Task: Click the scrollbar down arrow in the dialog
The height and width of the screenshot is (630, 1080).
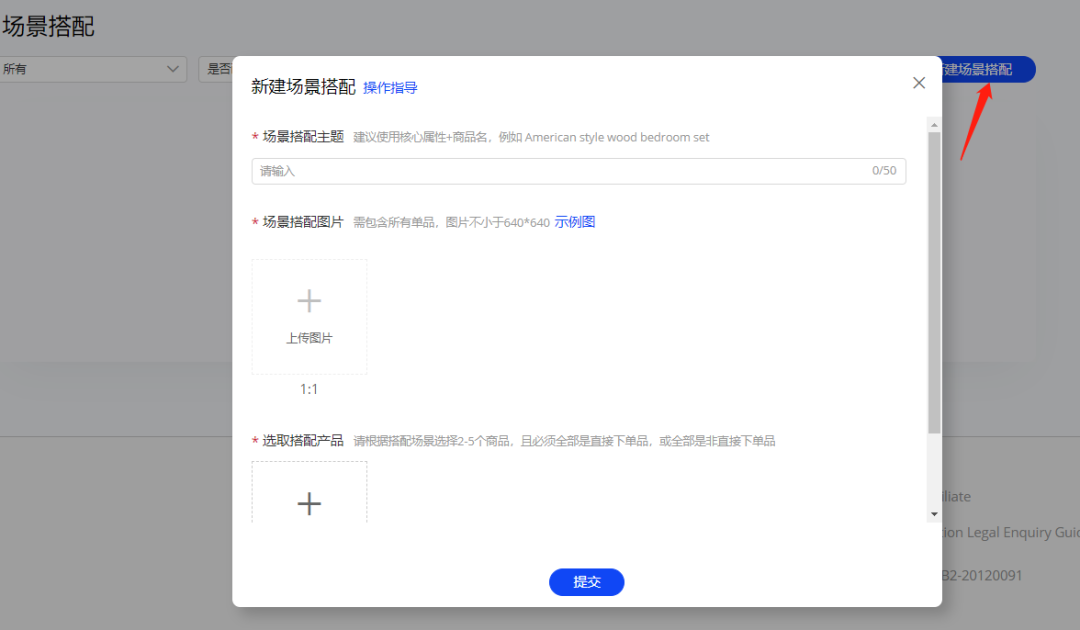Action: coord(934,513)
